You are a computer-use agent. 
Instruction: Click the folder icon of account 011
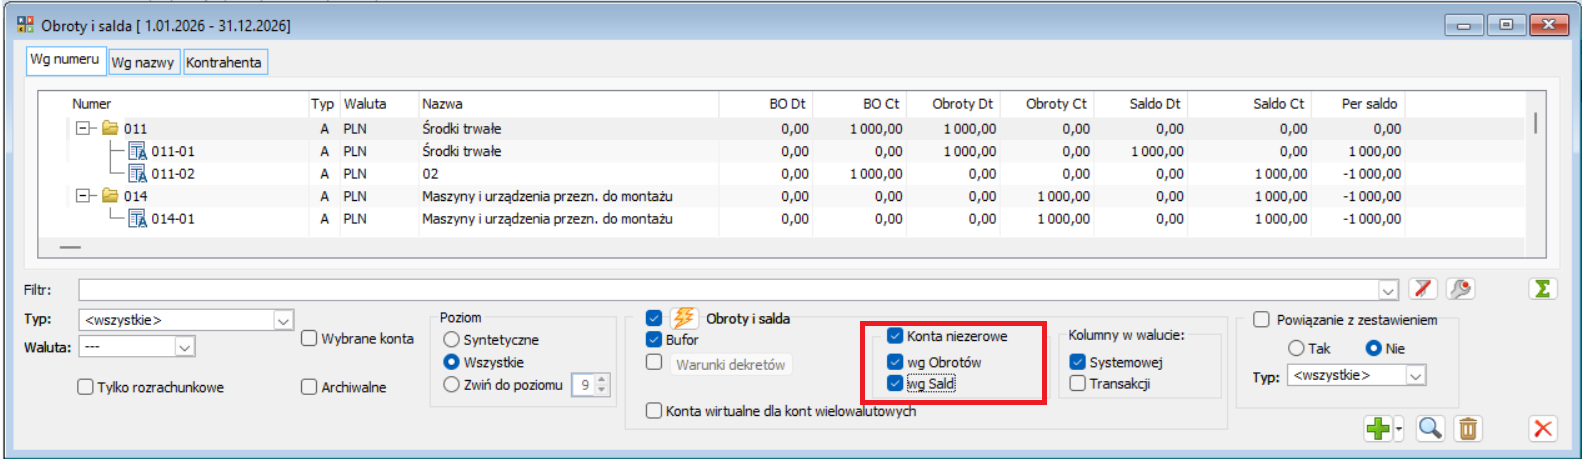110,128
